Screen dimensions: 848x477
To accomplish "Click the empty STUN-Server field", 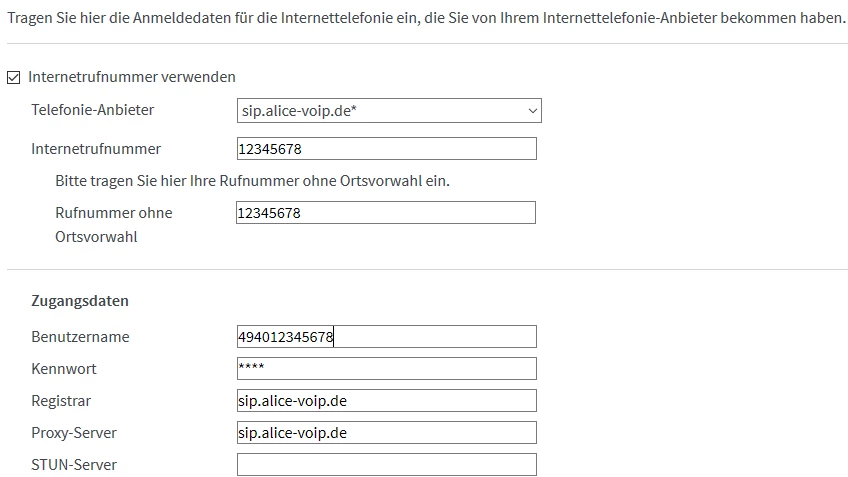I will [386, 465].
